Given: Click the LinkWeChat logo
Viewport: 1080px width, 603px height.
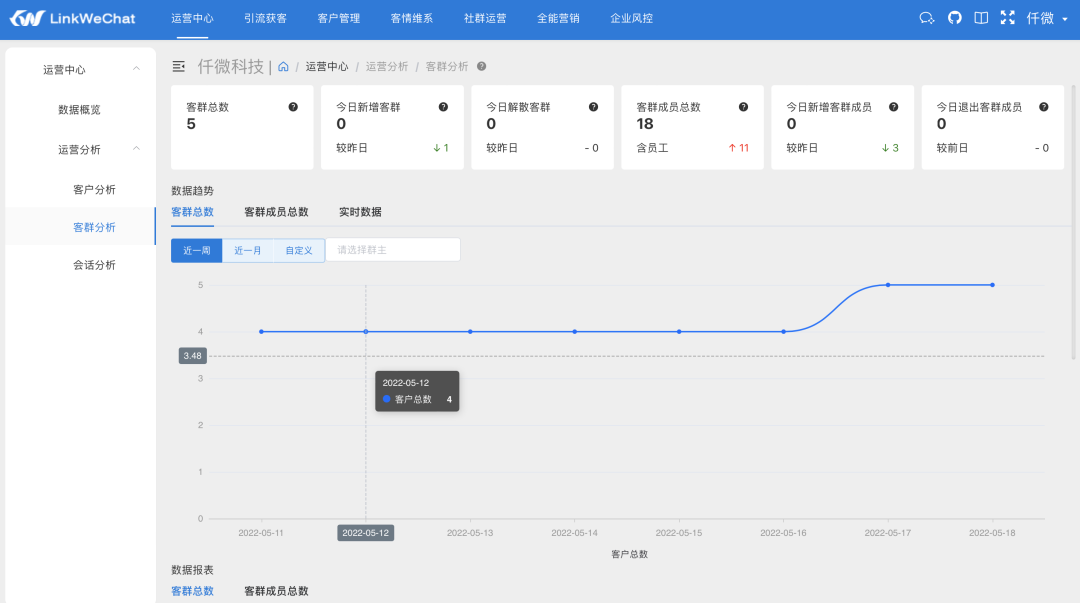Looking at the screenshot, I should click(72, 19).
